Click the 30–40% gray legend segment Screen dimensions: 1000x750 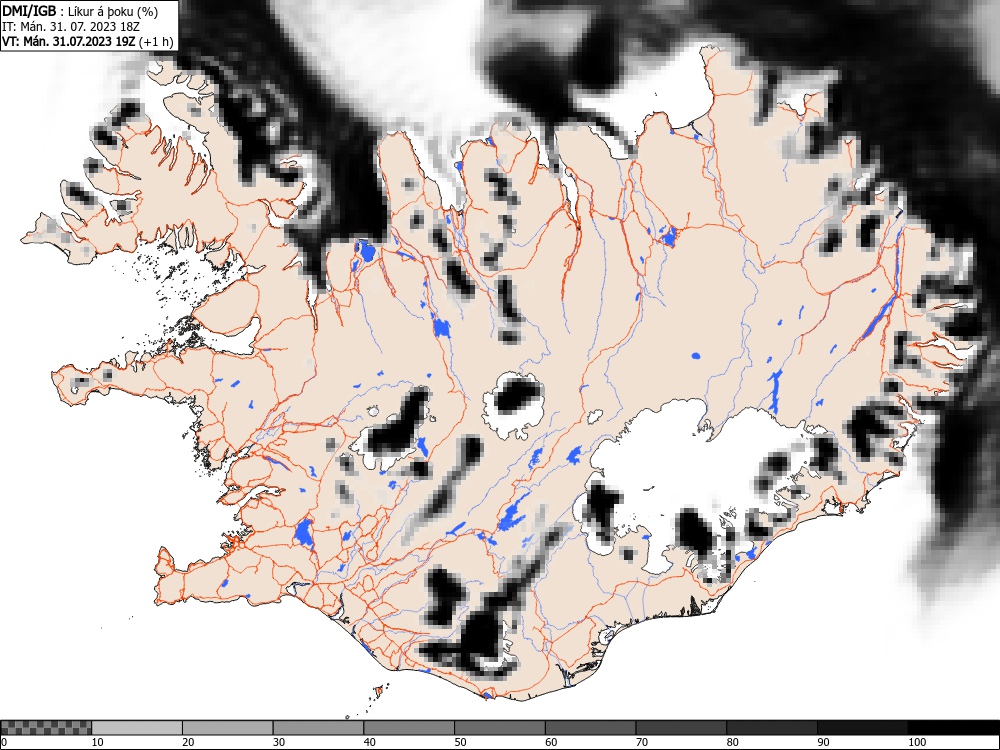point(318,728)
